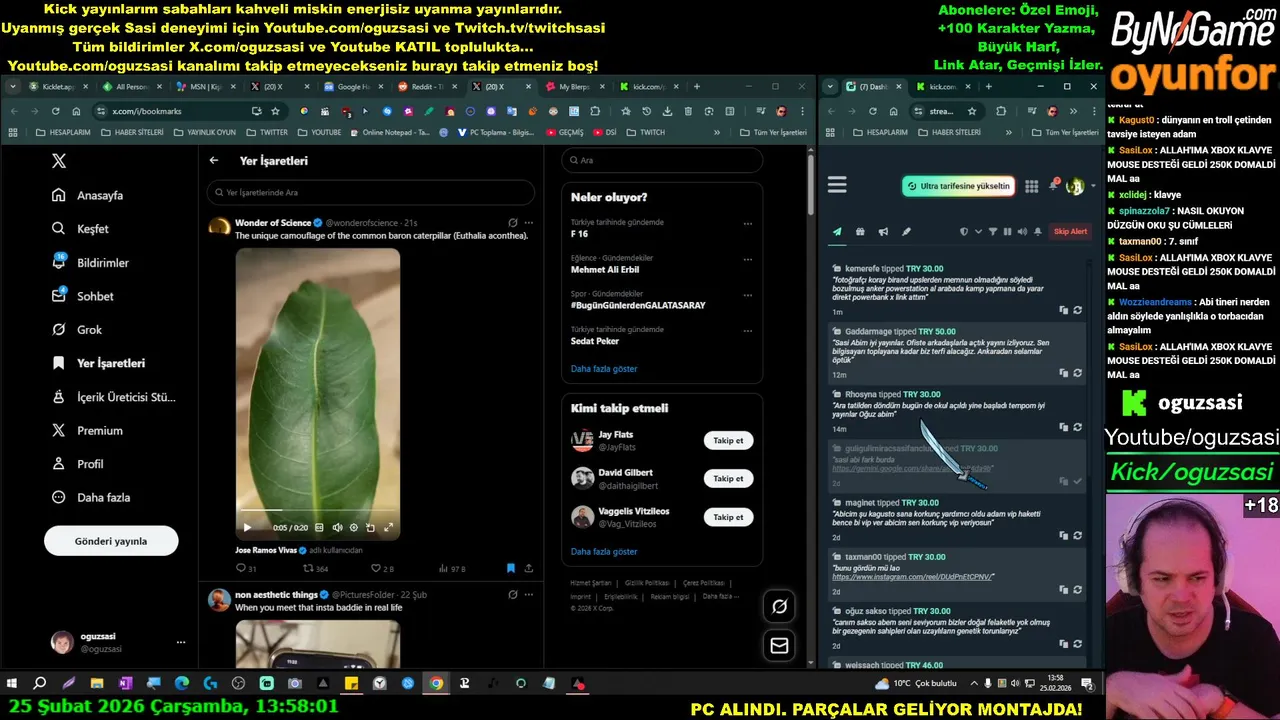Remove bookmark from Wonder of Science post
Viewport: 1280px width, 720px height.
[x=511, y=568]
